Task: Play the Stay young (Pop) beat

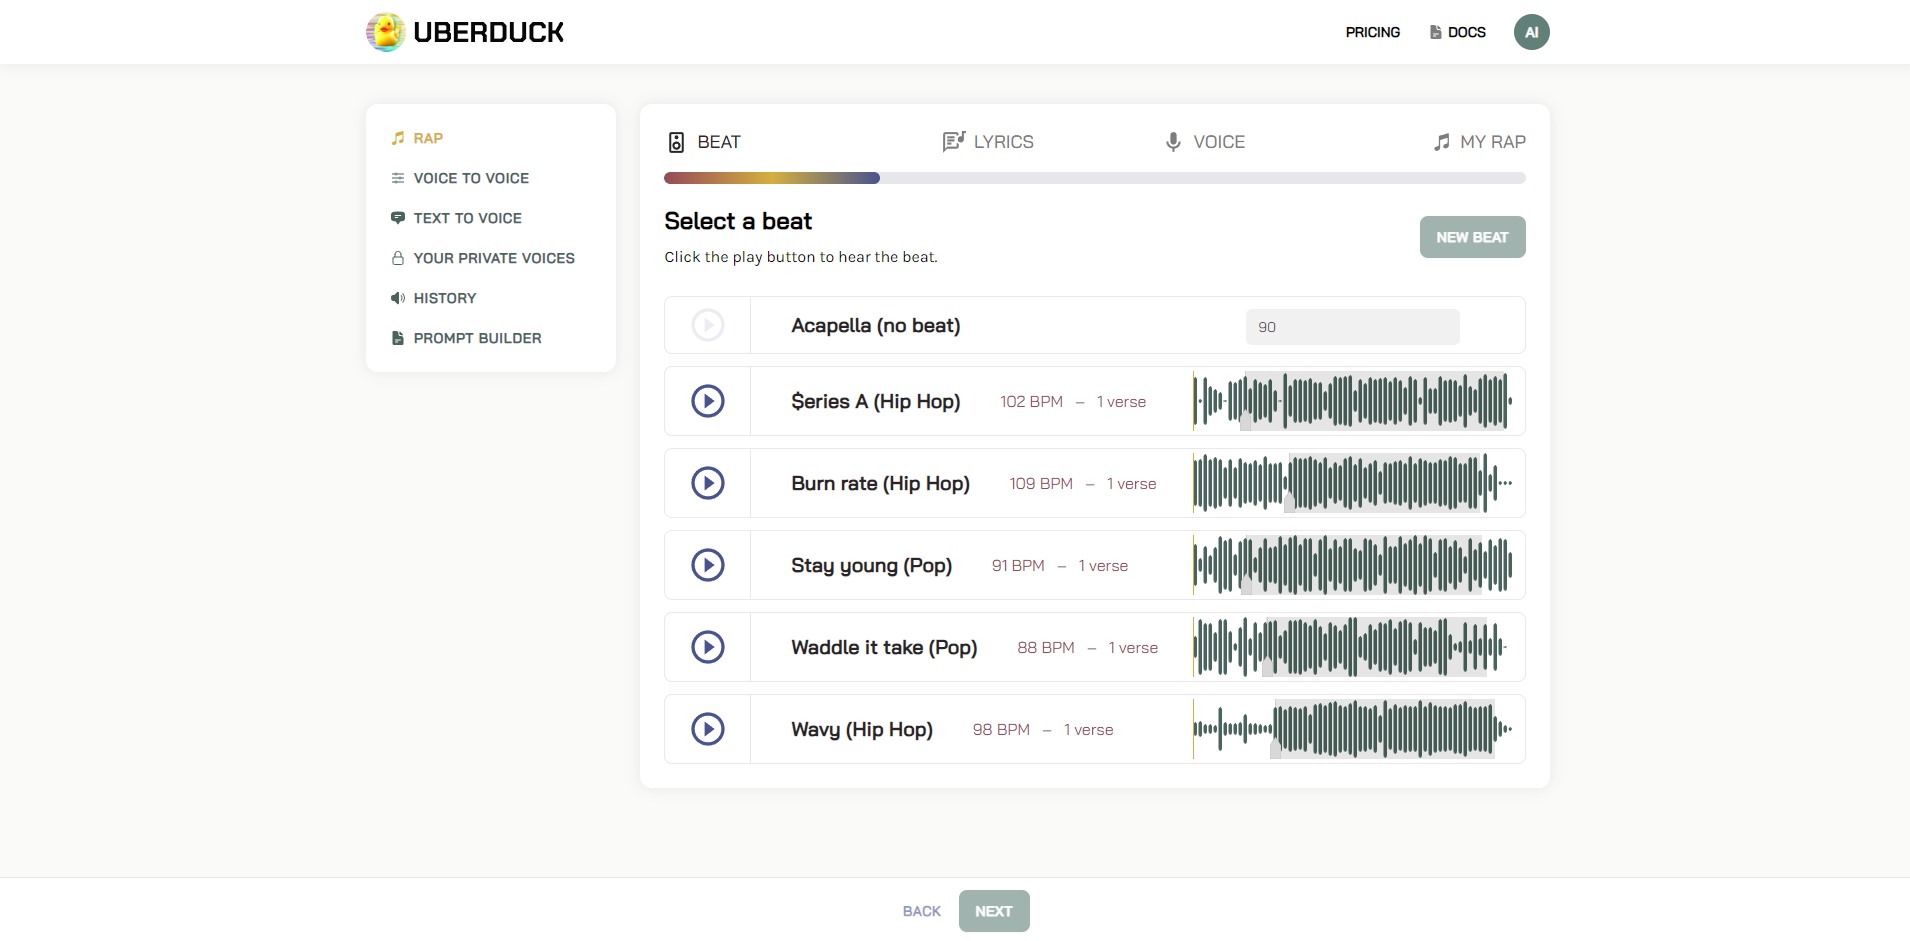Action: (708, 565)
